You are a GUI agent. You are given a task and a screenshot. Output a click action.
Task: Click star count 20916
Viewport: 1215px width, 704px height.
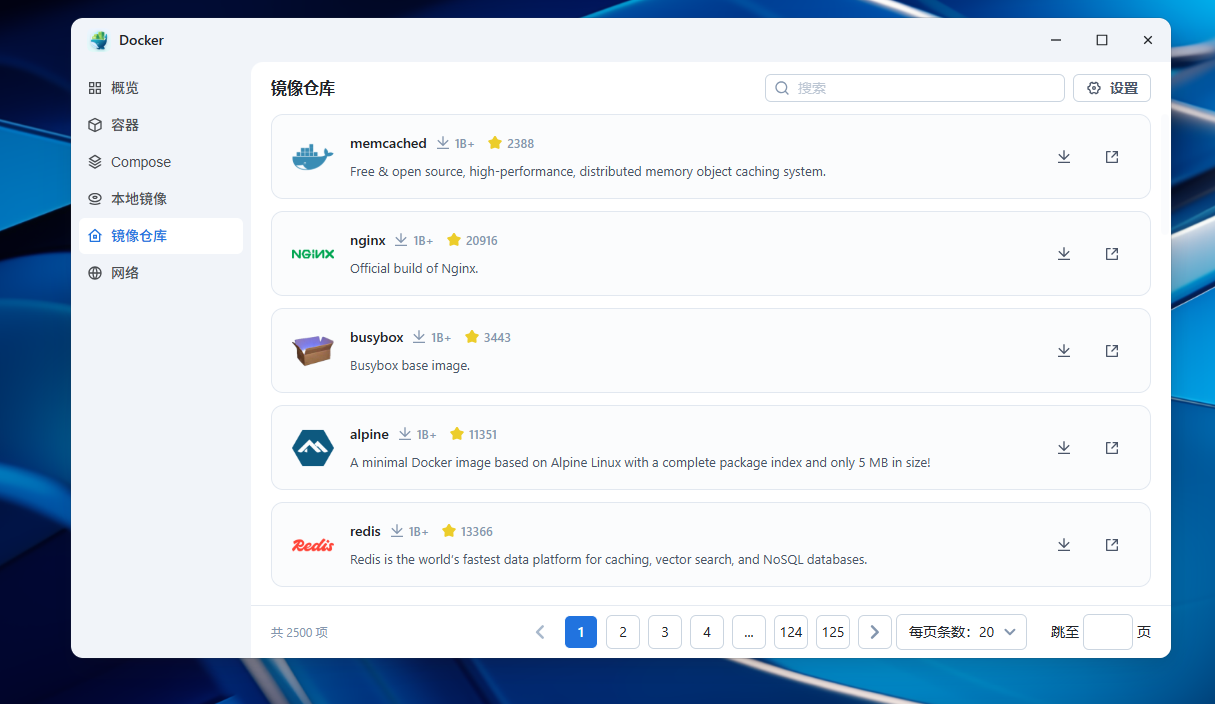tap(482, 241)
